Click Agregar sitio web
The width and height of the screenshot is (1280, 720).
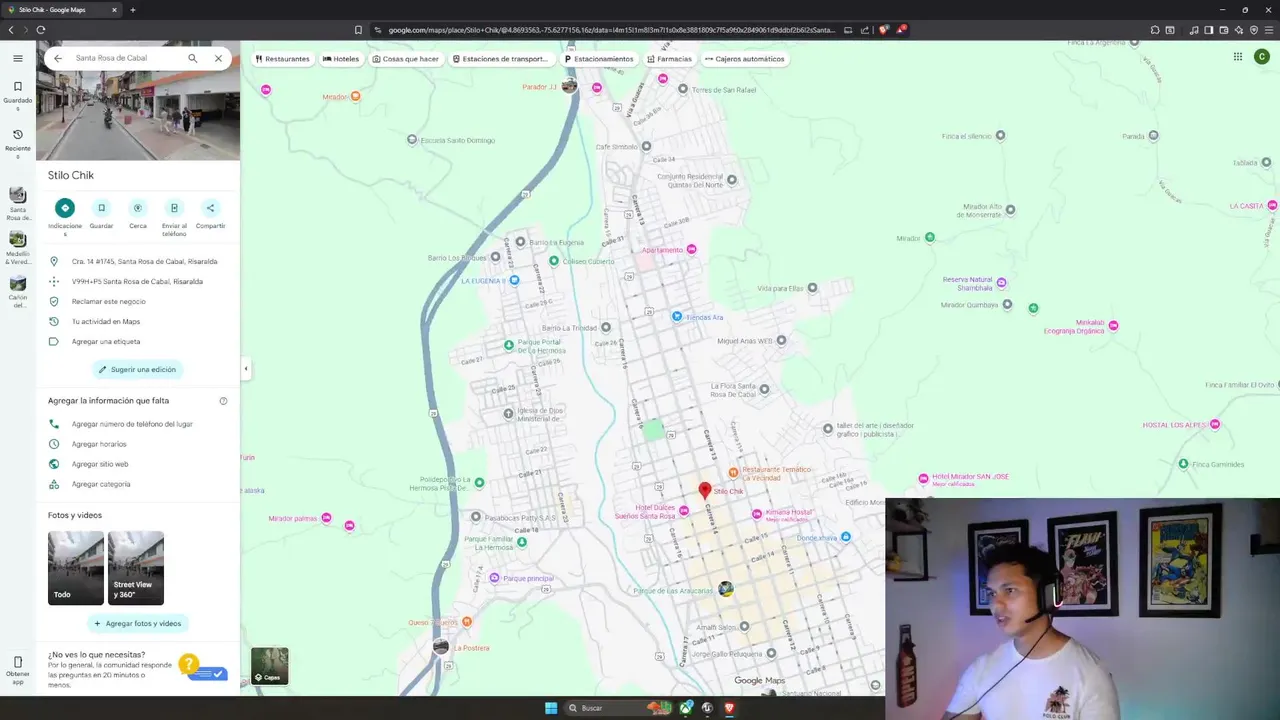tap(137, 464)
